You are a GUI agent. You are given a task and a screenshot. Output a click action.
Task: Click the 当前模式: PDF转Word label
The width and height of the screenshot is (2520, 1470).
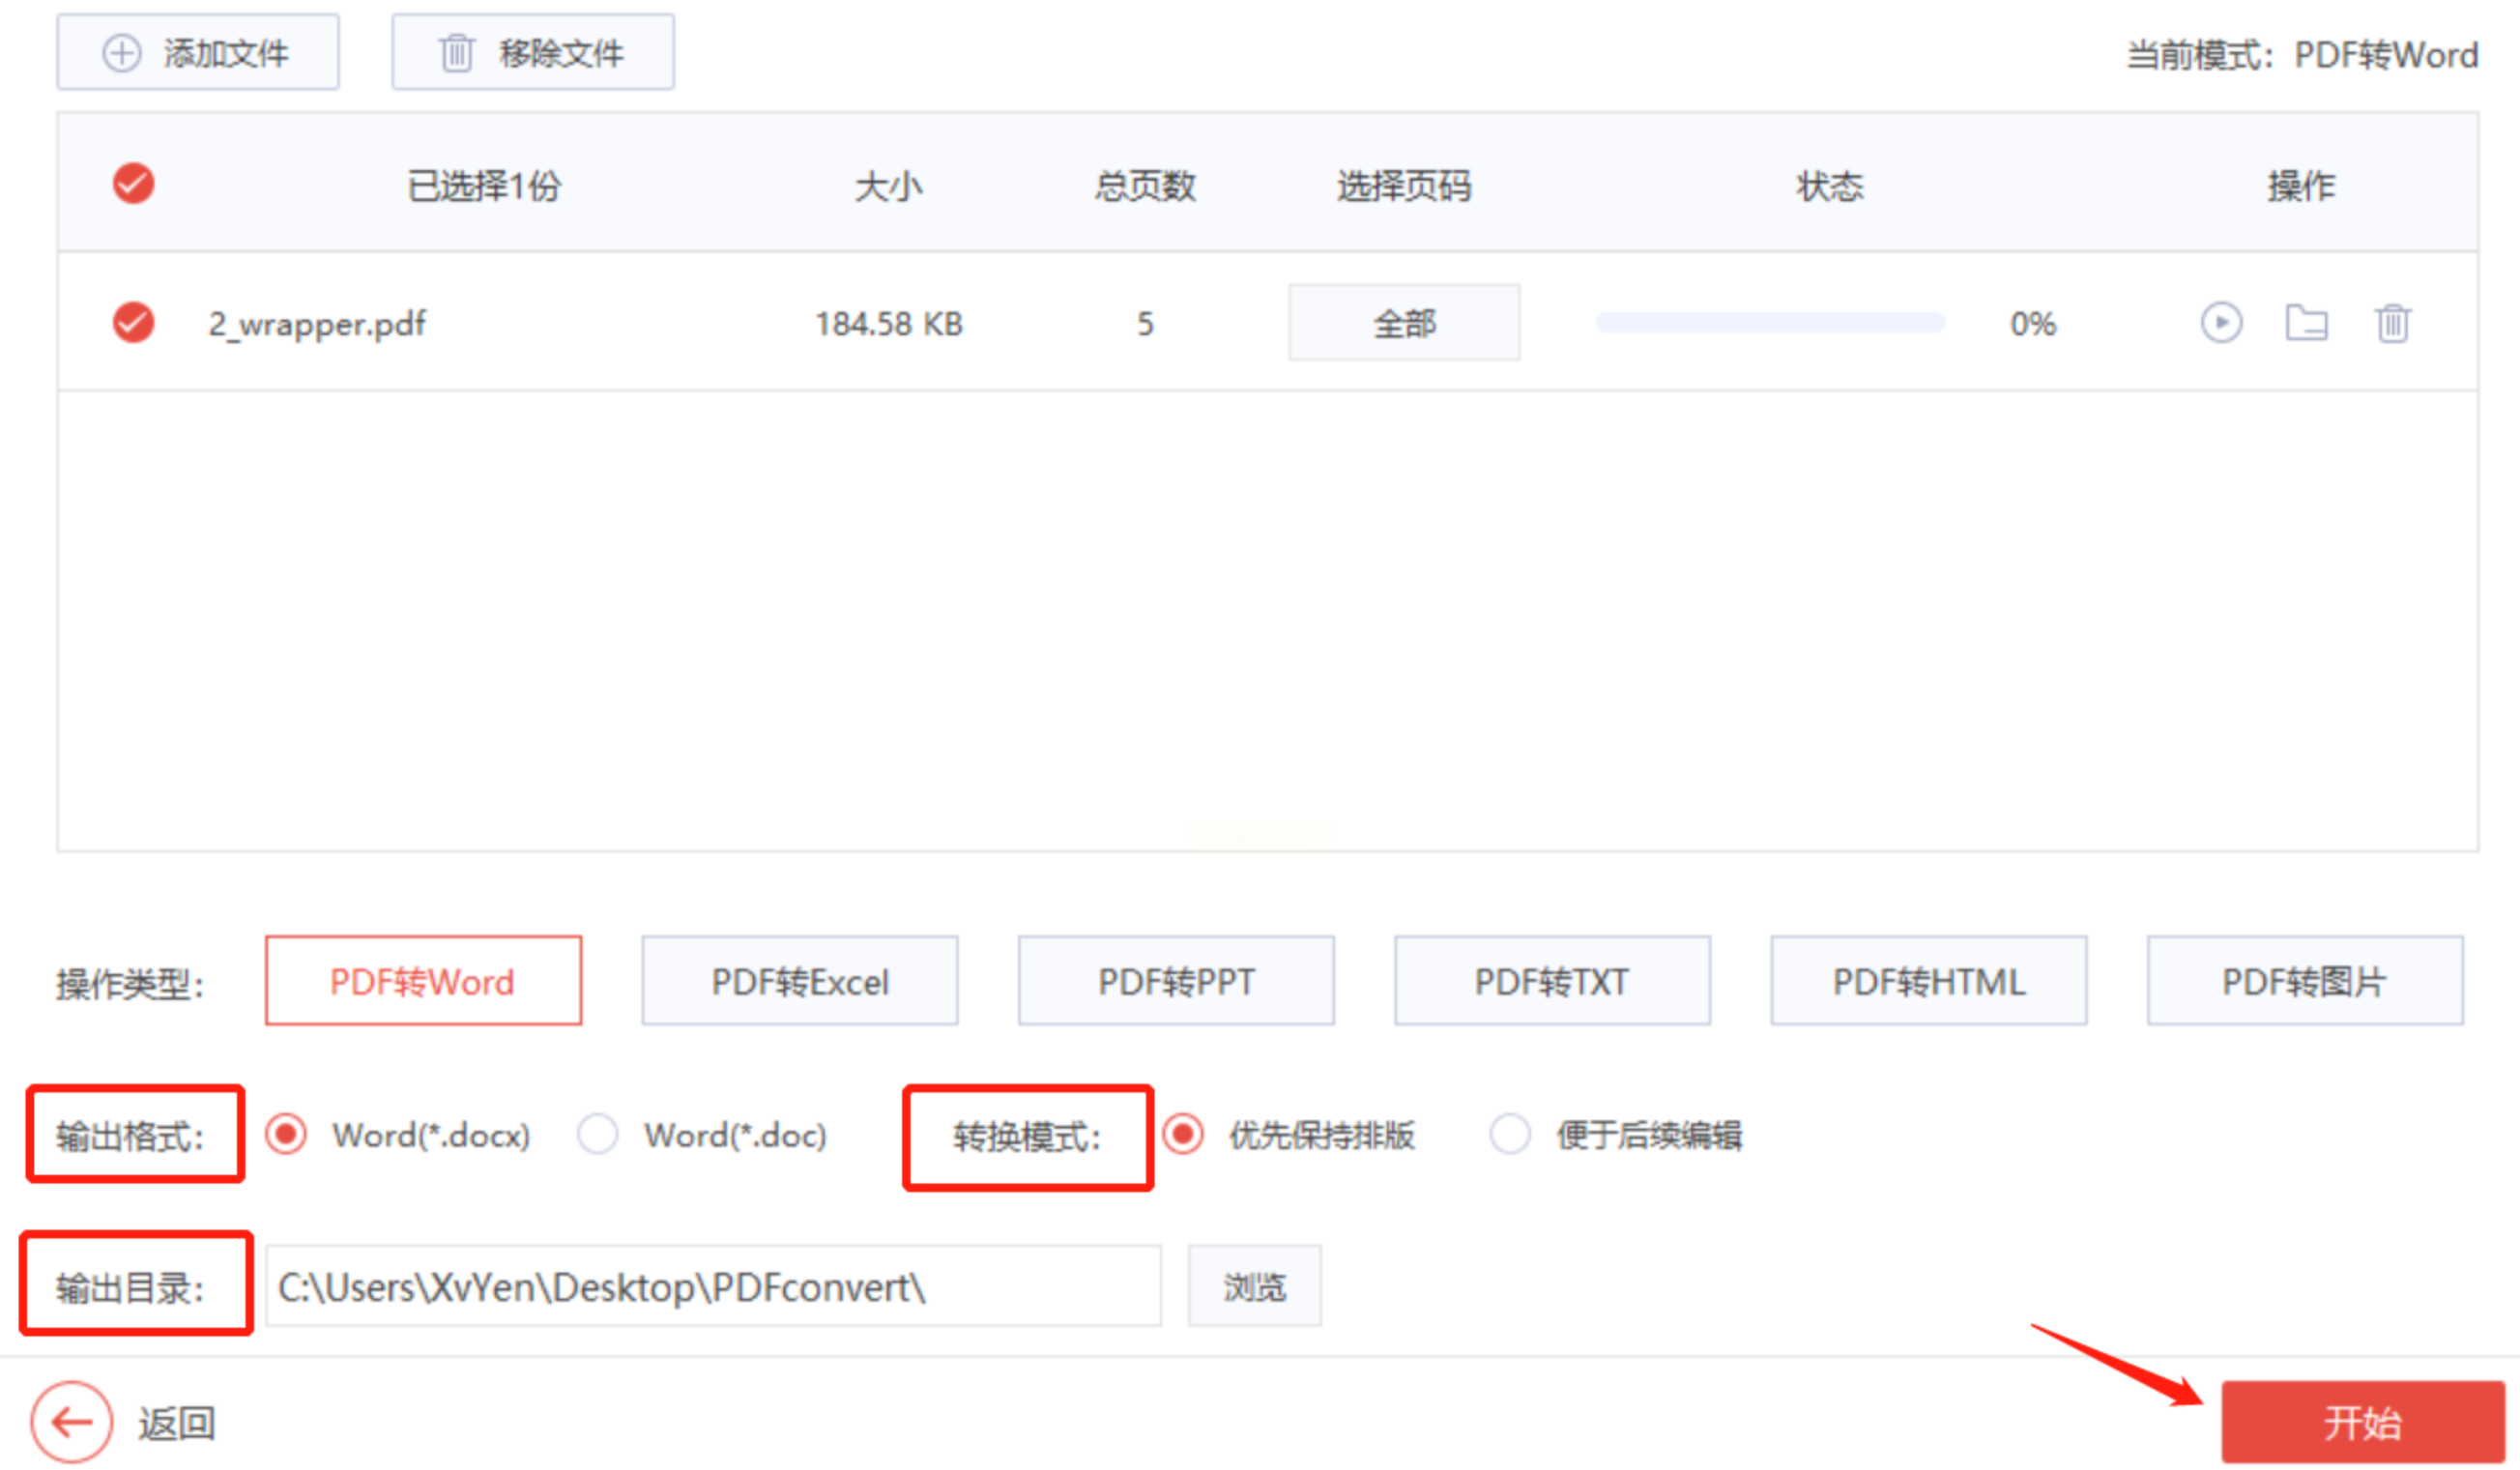click(x=2302, y=55)
